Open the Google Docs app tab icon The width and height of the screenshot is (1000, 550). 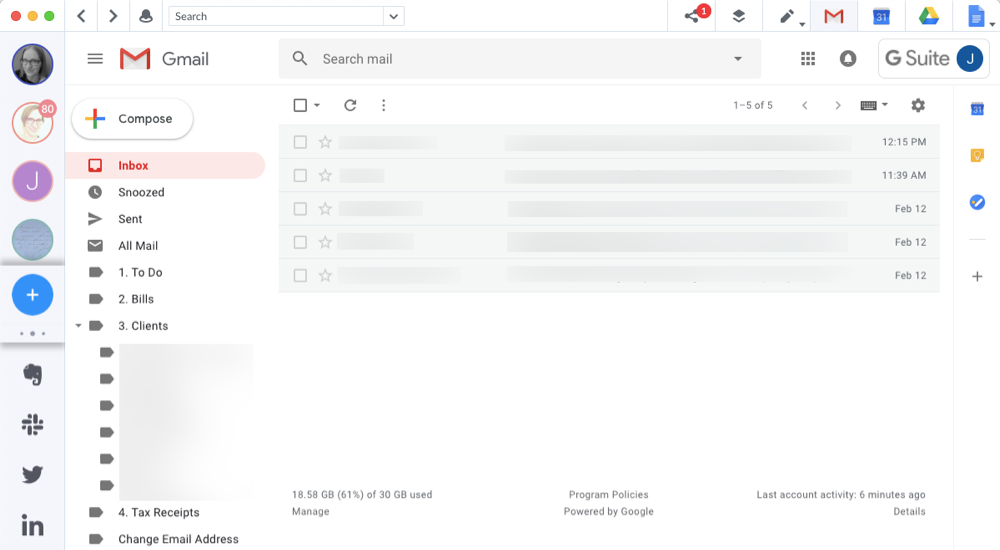point(976,16)
